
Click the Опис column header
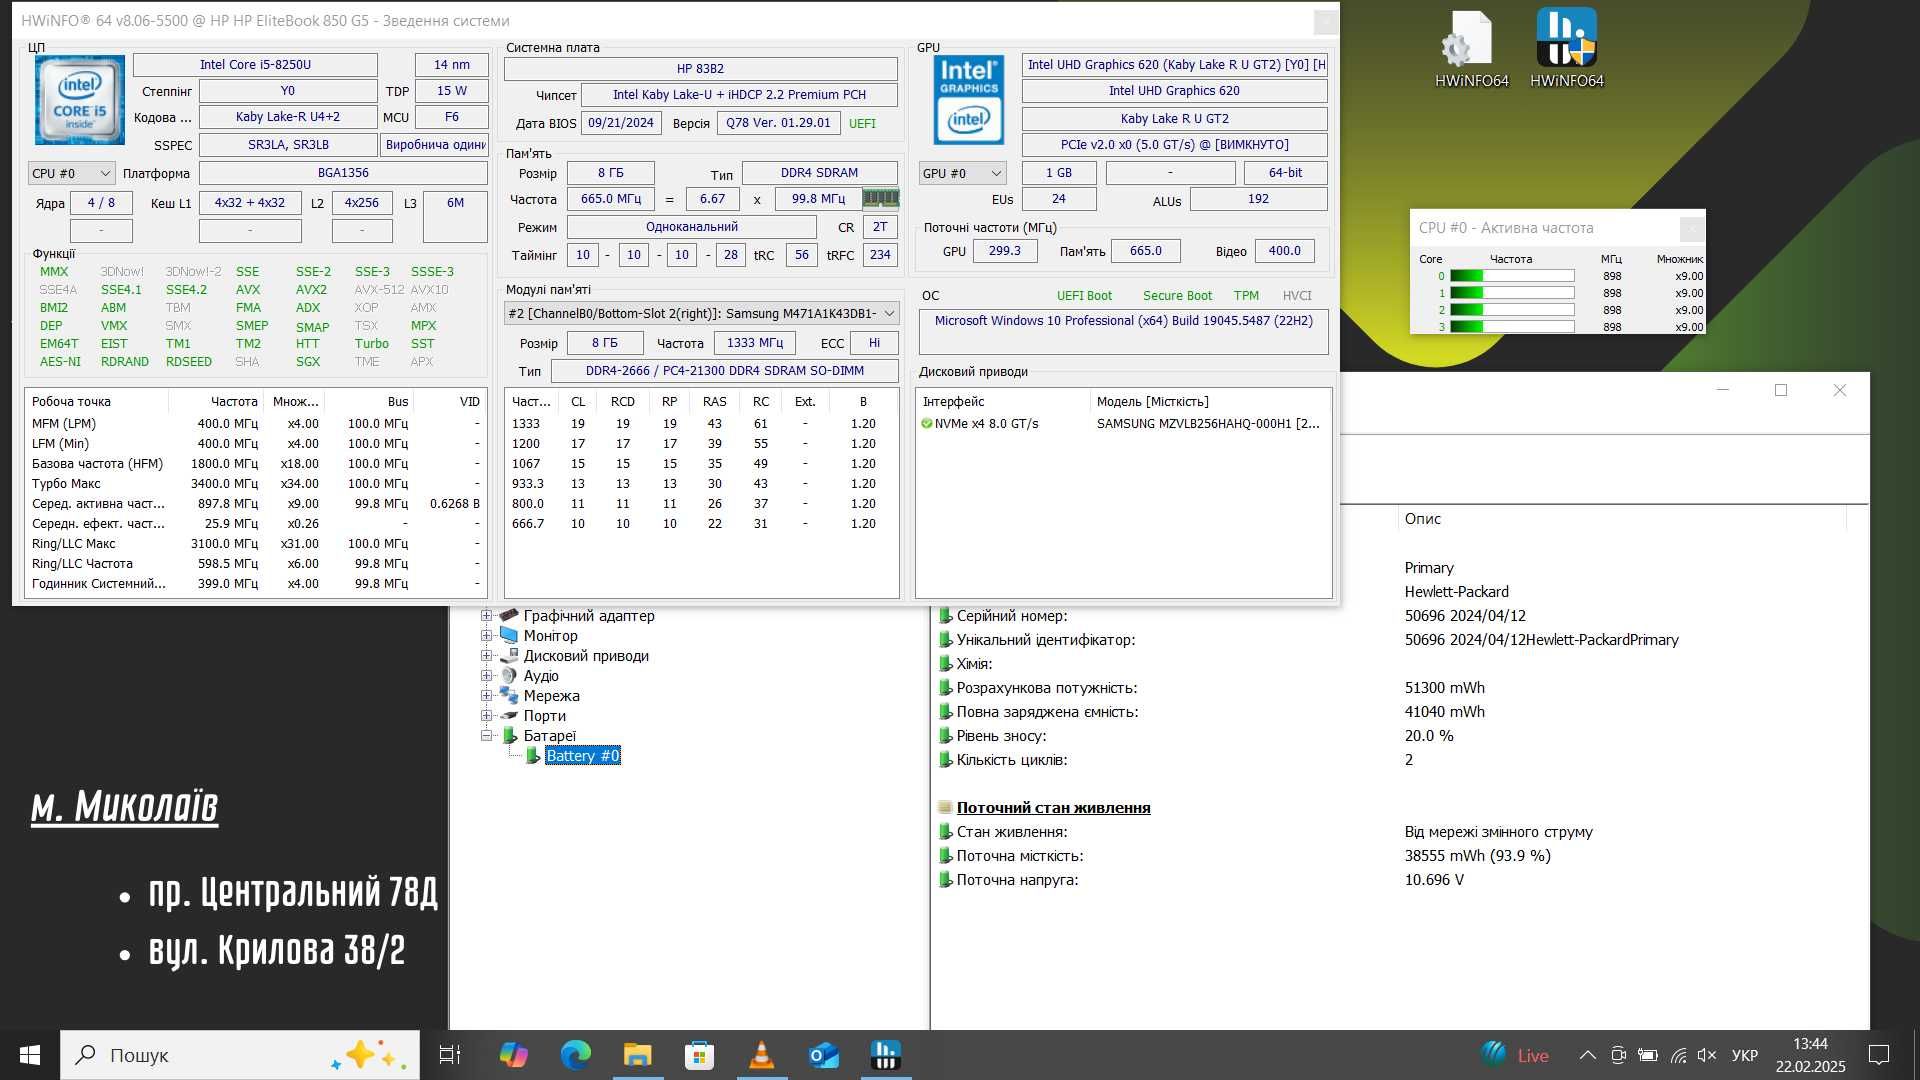point(1620,519)
